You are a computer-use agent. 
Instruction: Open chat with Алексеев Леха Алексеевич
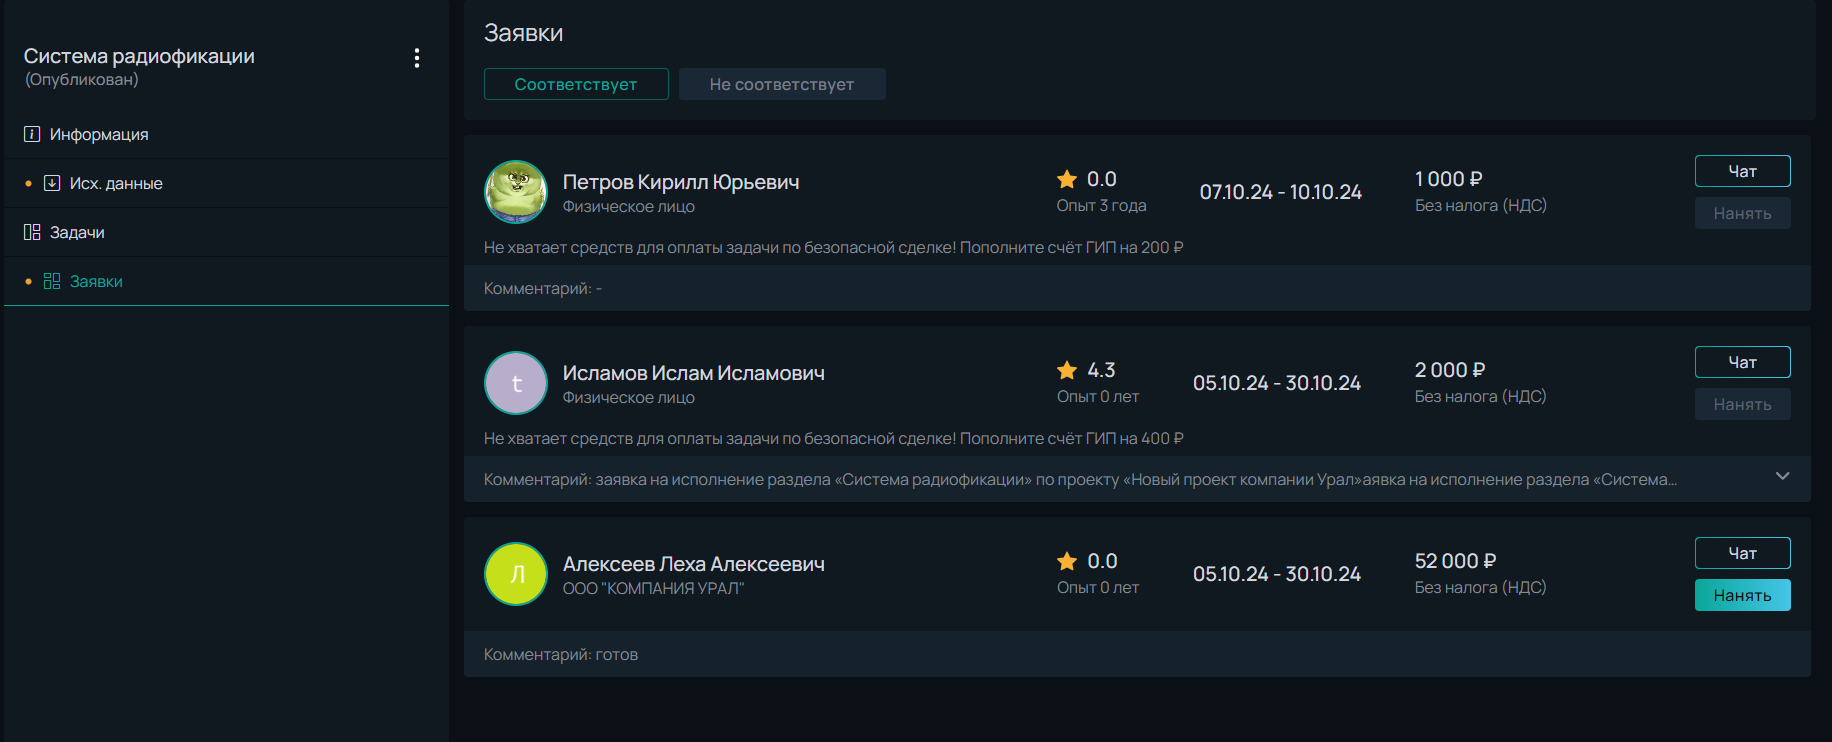(x=1742, y=553)
